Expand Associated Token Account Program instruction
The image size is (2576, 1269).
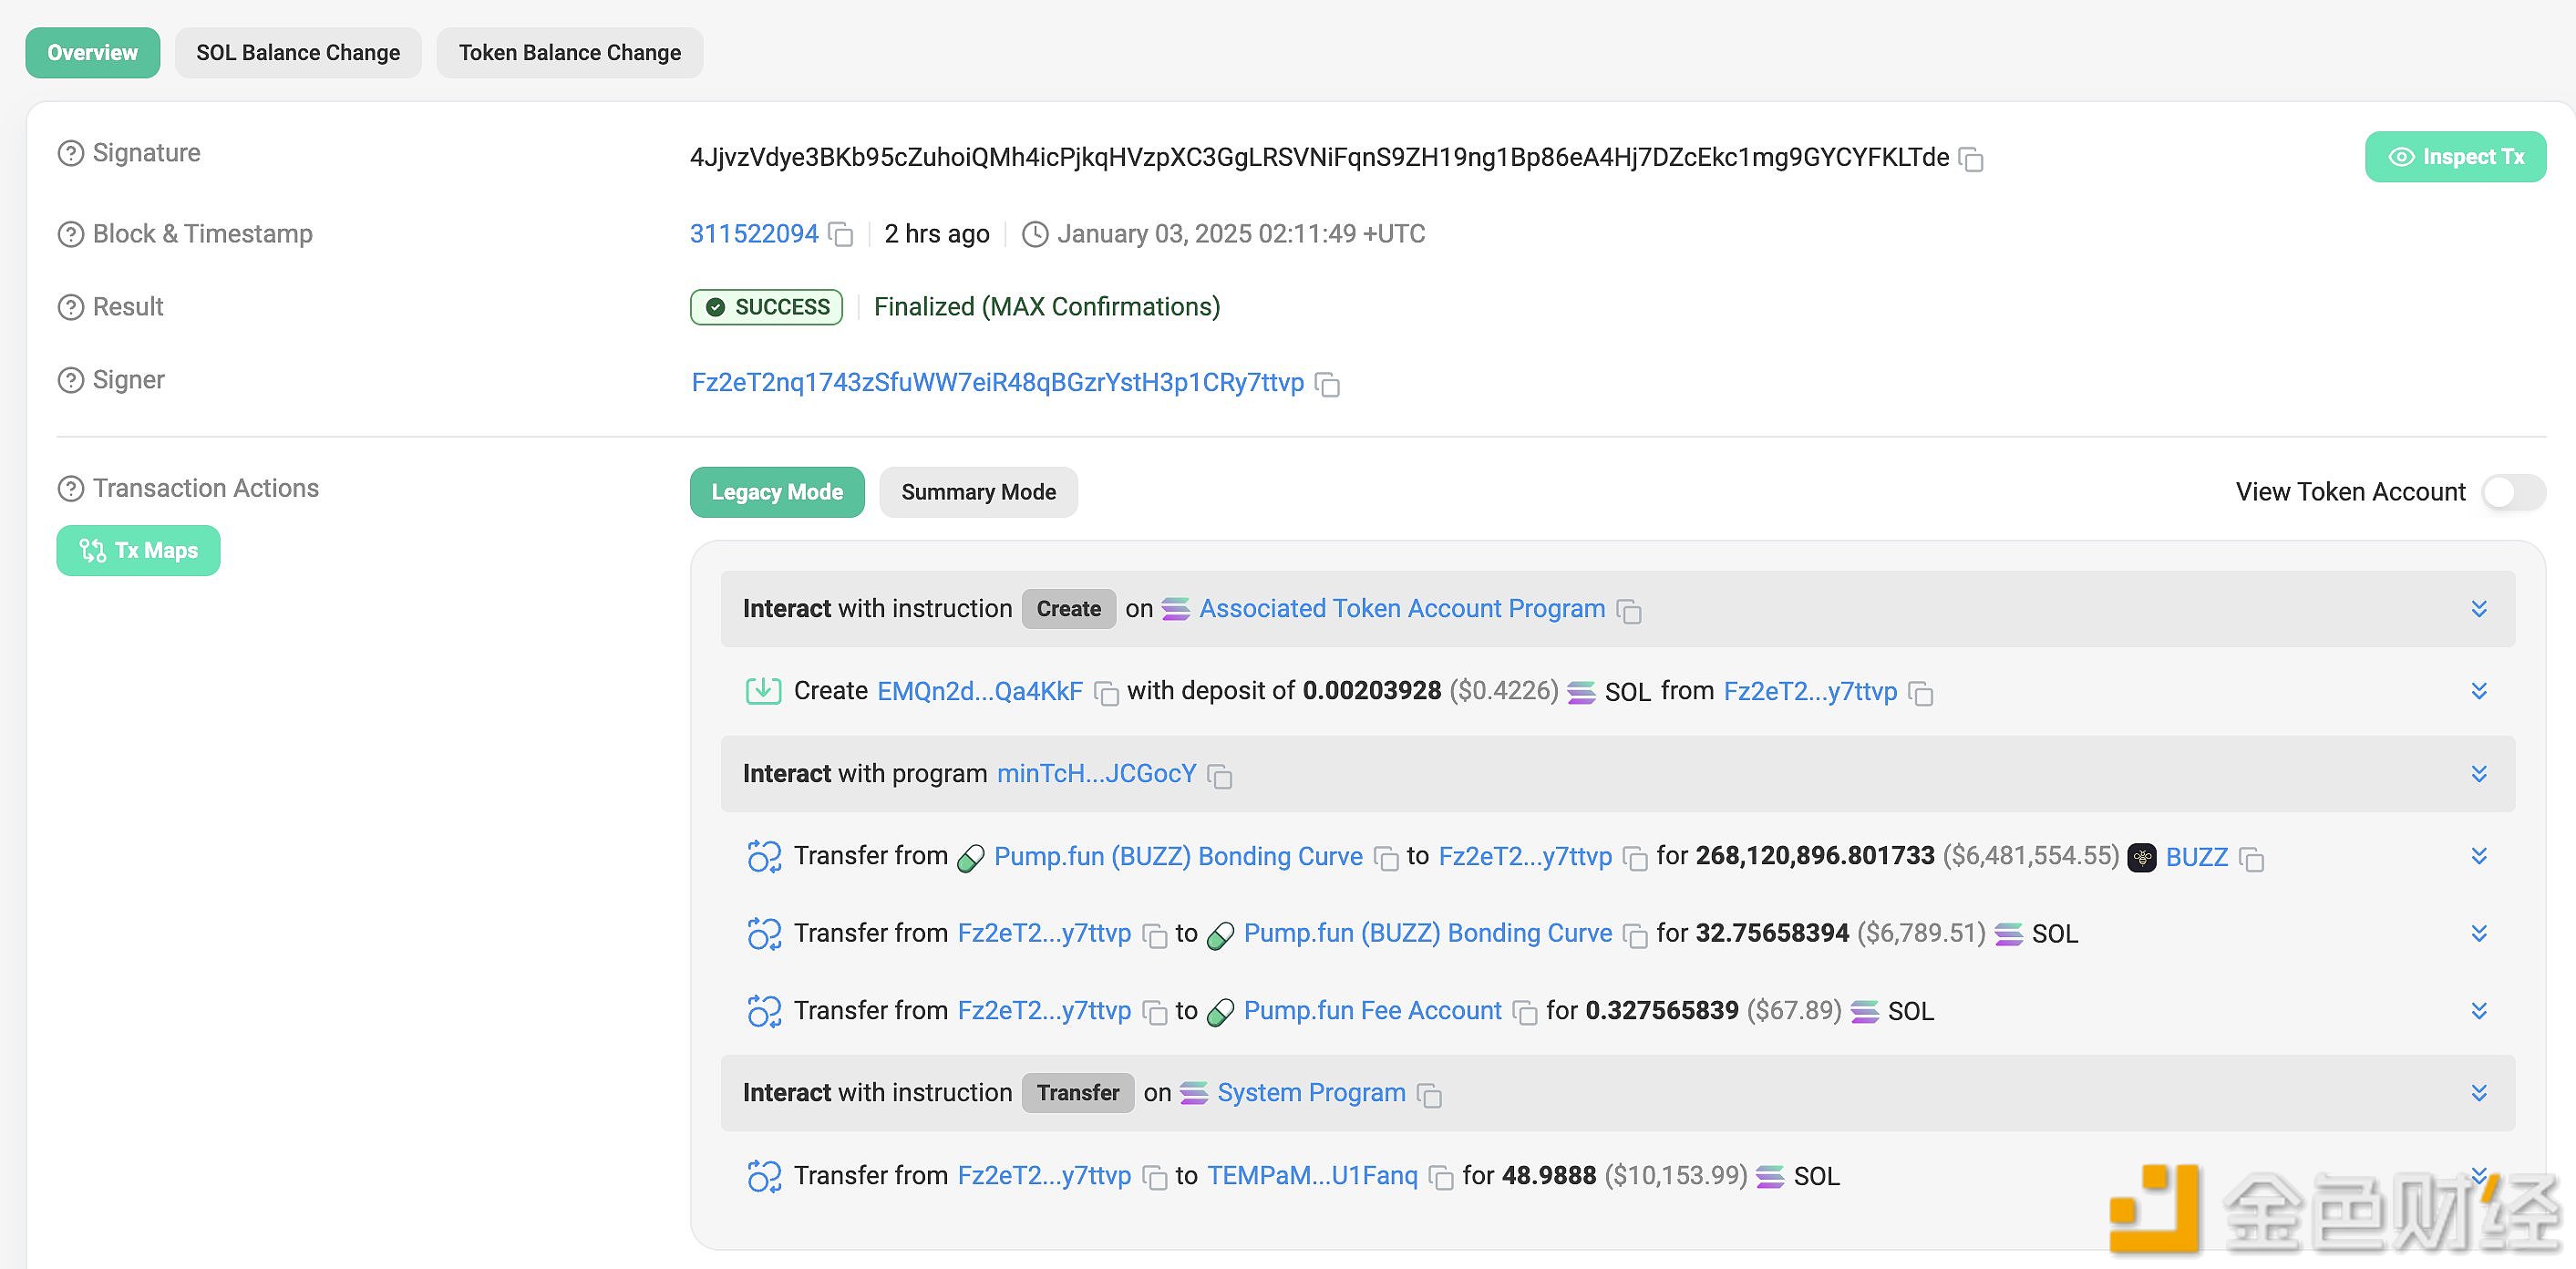[2479, 609]
